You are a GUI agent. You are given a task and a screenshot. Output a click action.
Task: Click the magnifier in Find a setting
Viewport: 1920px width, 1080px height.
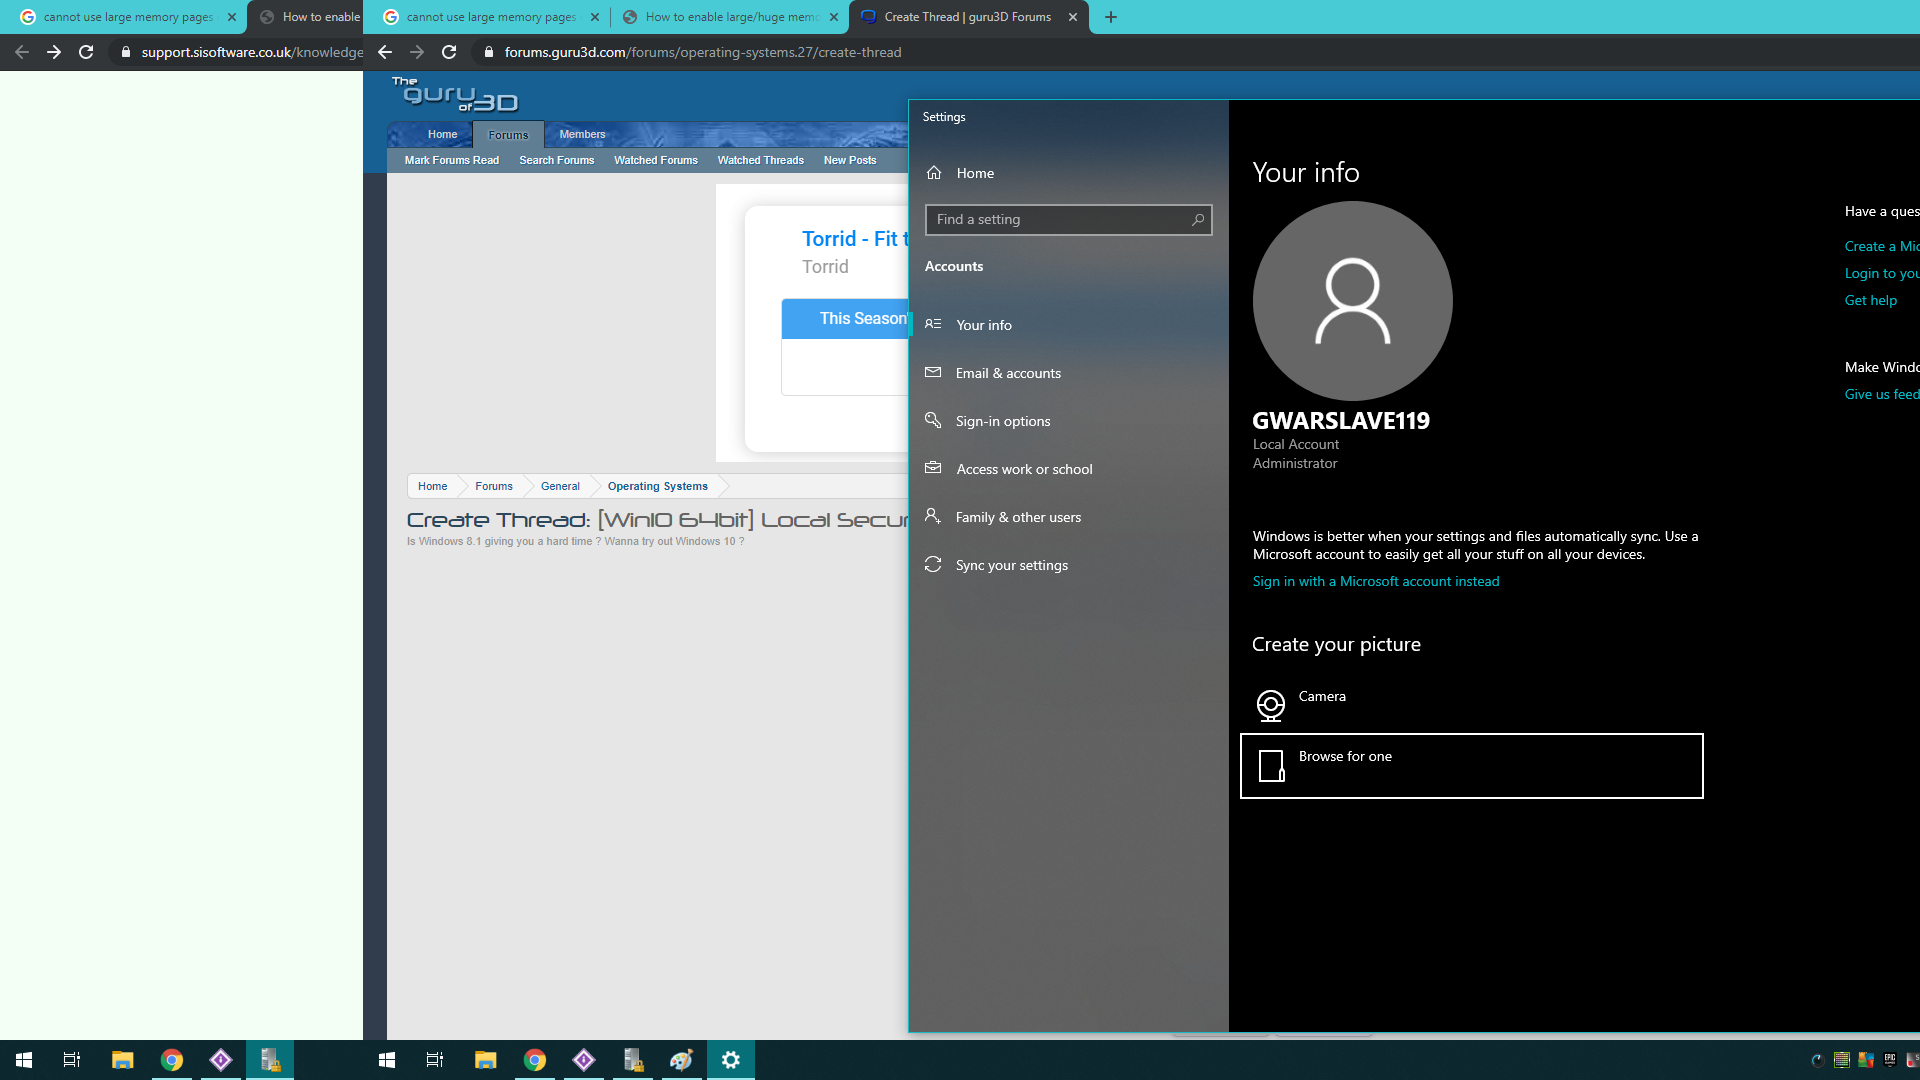click(1198, 220)
